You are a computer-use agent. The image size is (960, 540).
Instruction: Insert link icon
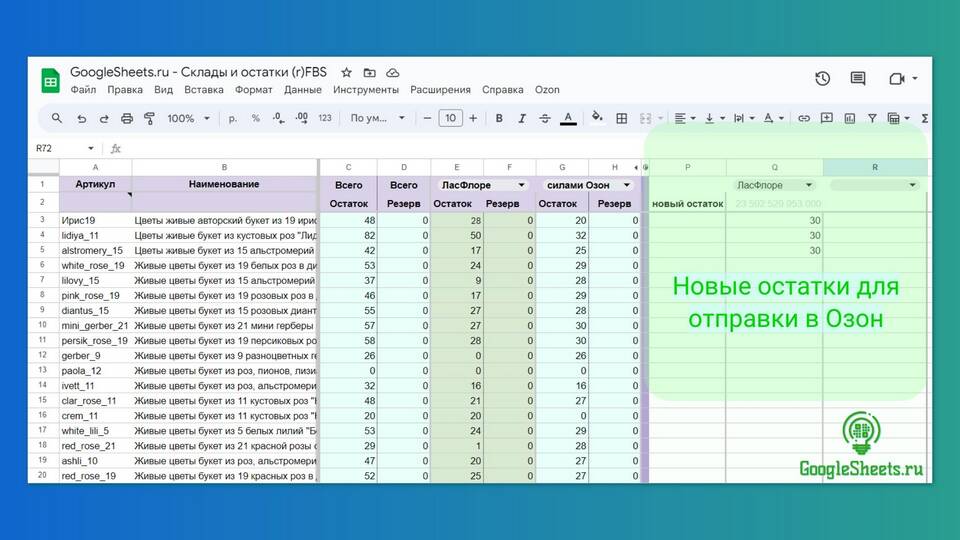pyautogui.click(x=803, y=118)
